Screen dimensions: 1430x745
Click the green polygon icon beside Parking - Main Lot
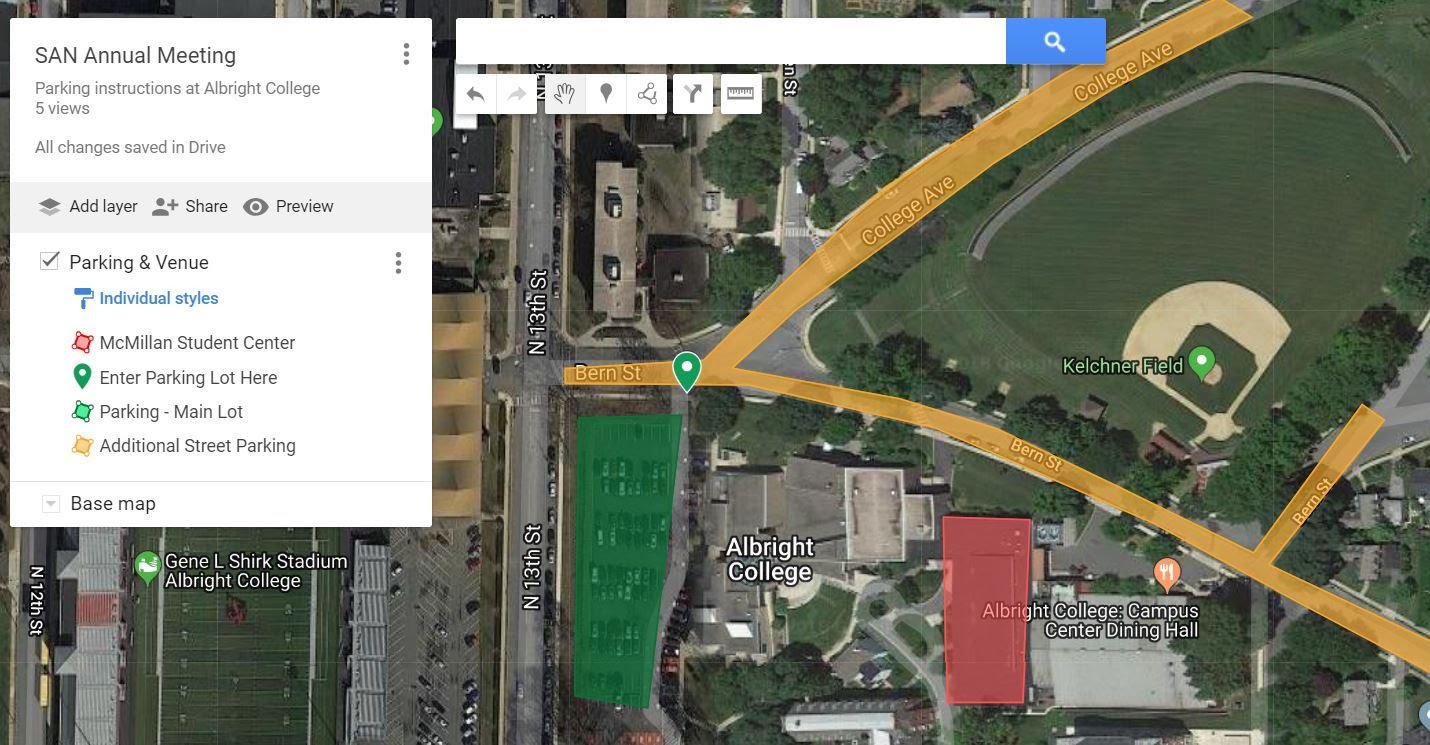tap(83, 412)
